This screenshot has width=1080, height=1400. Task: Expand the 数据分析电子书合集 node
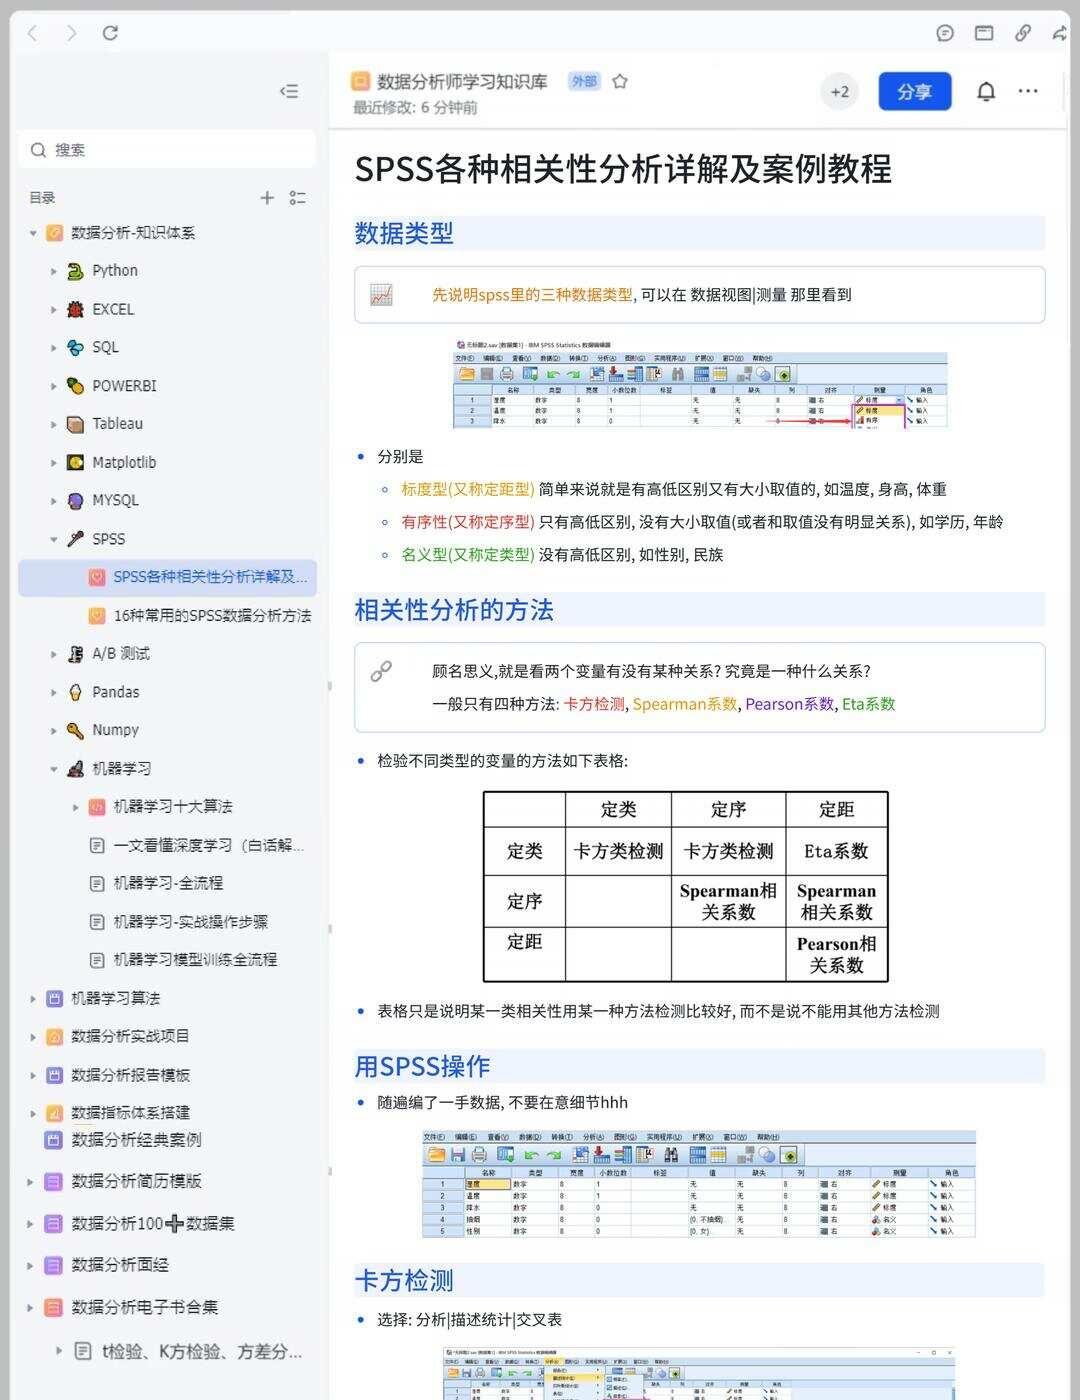(x=30, y=1307)
